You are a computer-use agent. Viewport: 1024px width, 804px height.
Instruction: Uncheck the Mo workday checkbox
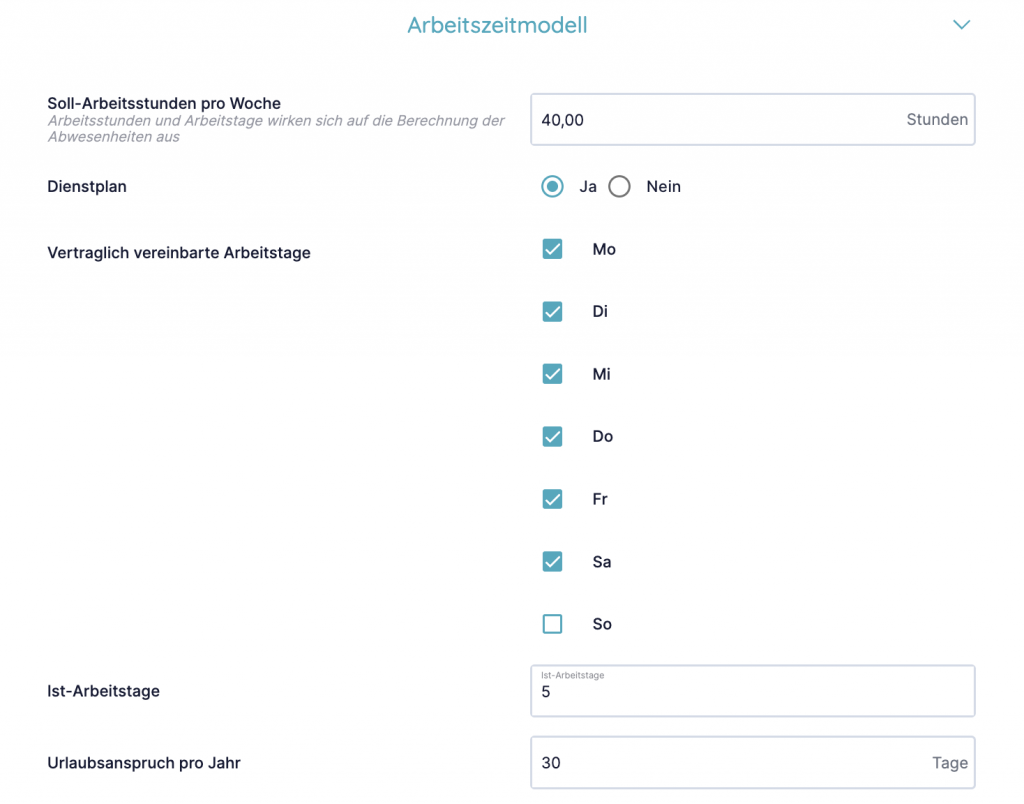click(552, 249)
